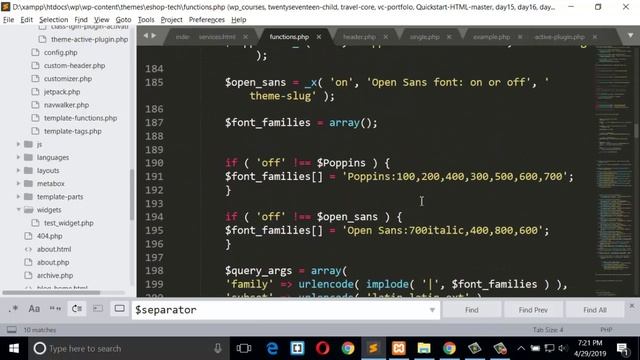Click the tab scroll right arrow
Screen dimensions: 640x360
pos(154,36)
